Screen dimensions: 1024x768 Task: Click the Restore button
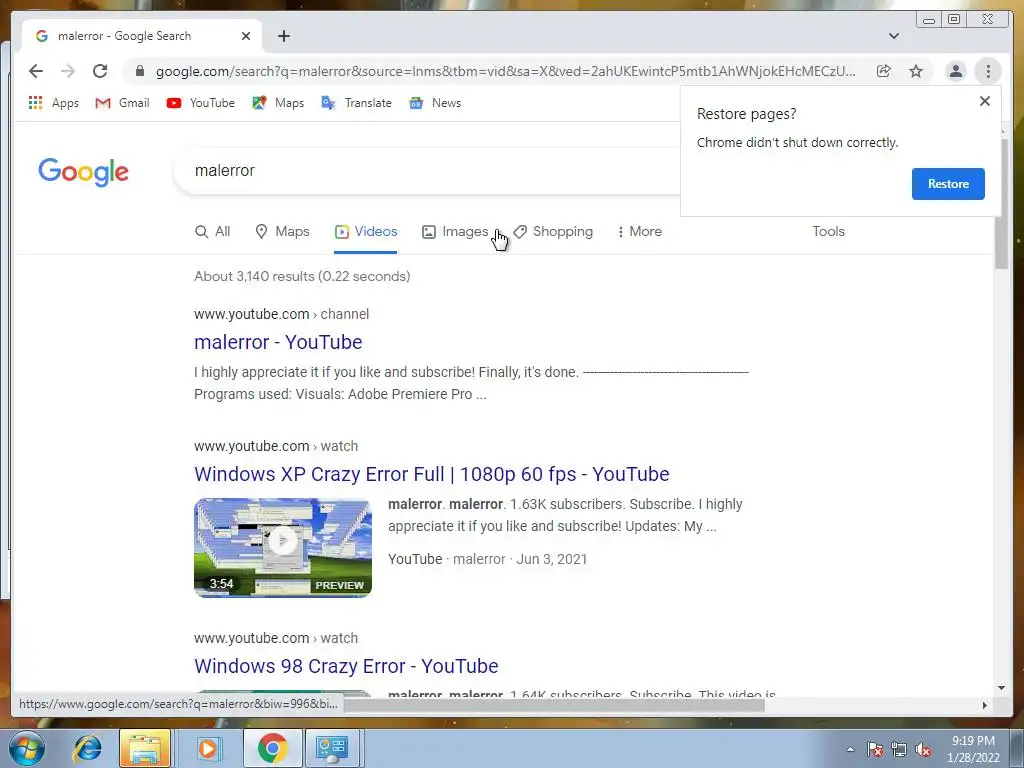click(948, 184)
